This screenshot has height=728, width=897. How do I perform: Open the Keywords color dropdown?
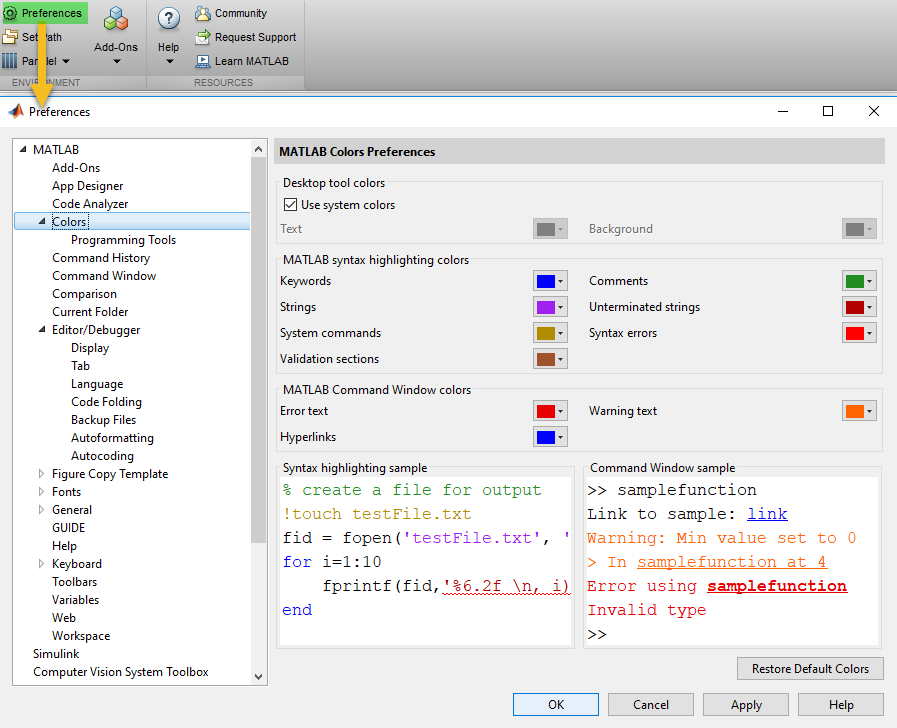[x=561, y=282]
